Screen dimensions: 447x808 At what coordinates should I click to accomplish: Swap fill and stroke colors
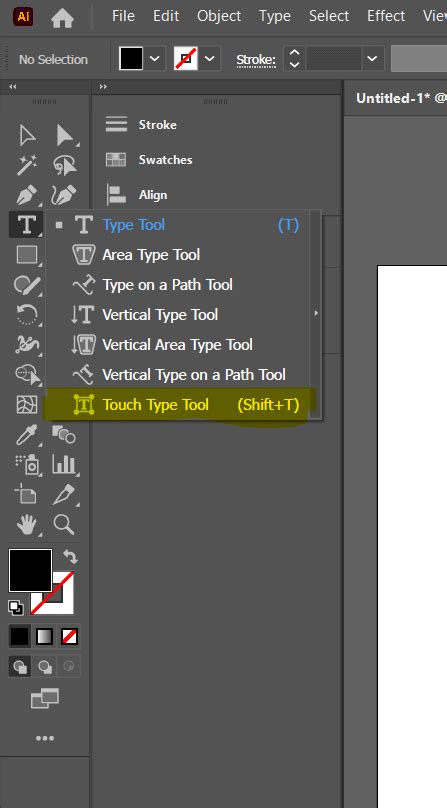[x=70, y=557]
